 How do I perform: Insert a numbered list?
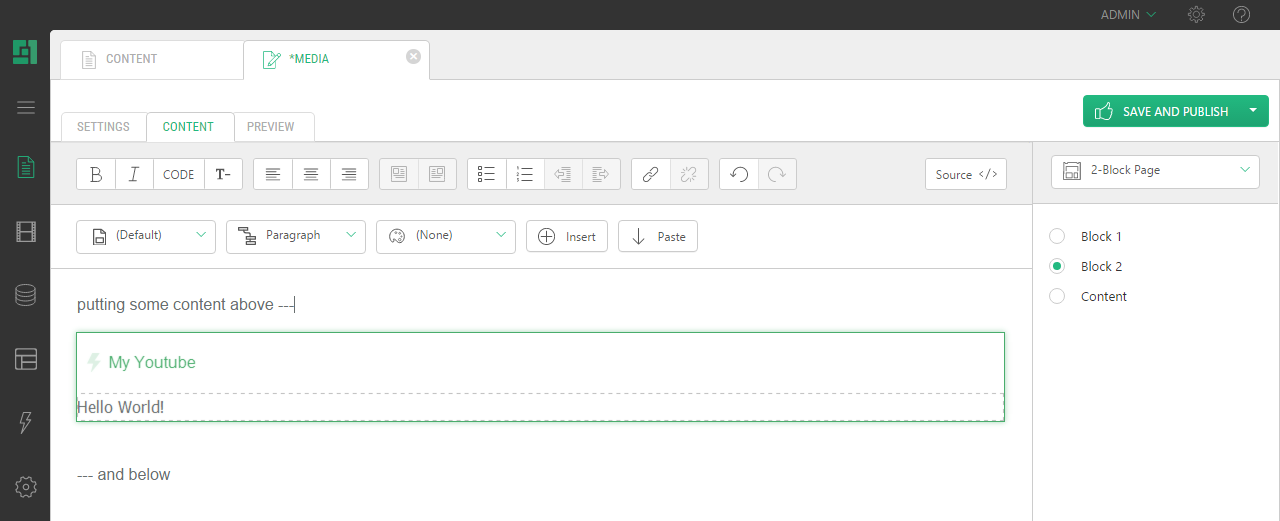pyautogui.click(x=525, y=174)
